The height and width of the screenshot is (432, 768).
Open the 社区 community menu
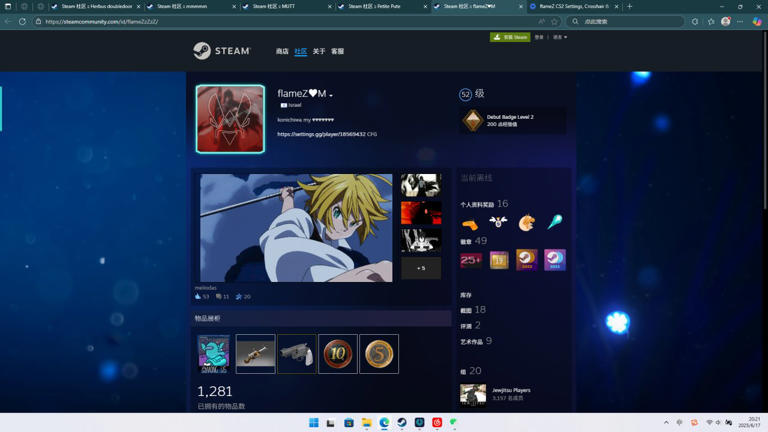[300, 51]
